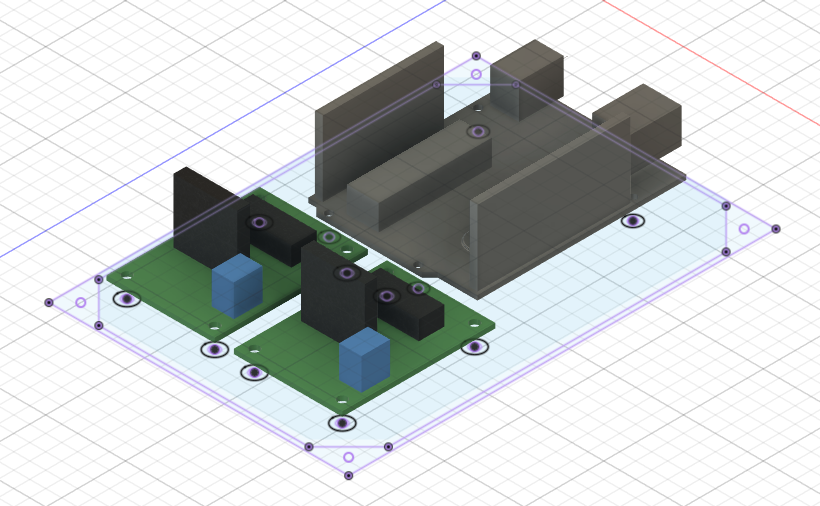
Task: Select the blue cube on the left green board
Action: (237, 286)
